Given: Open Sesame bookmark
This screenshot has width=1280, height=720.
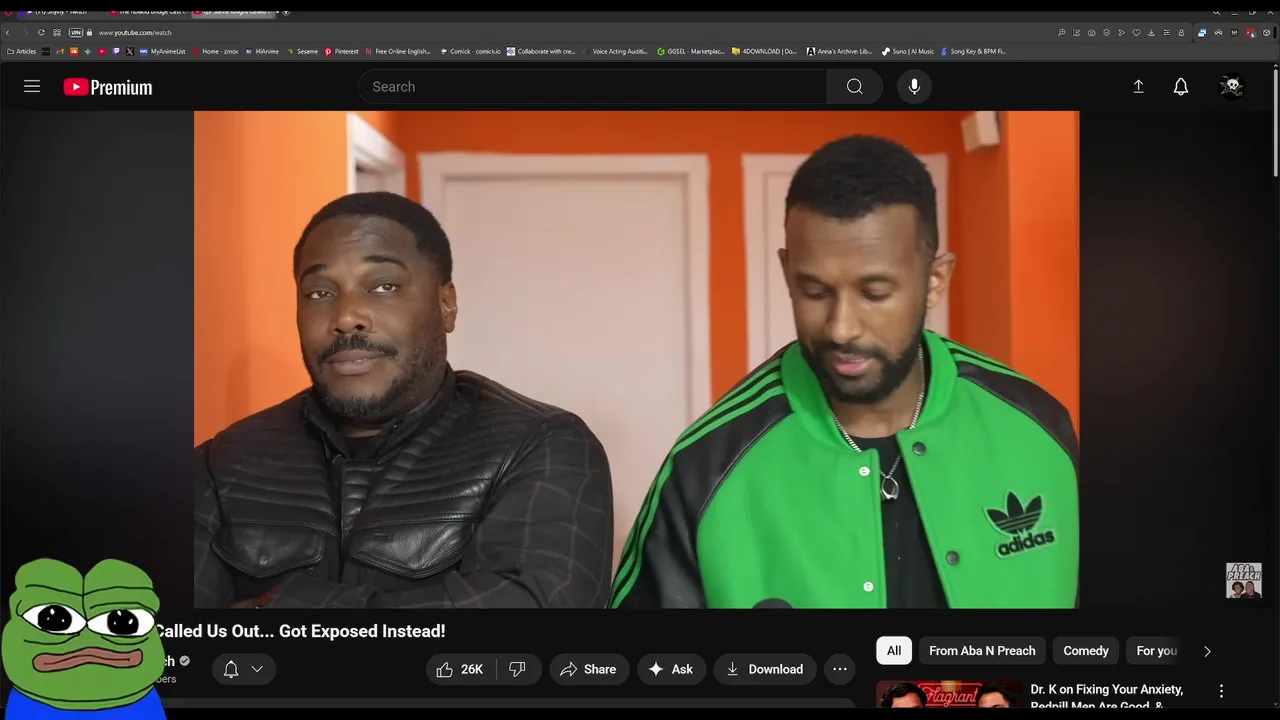Looking at the screenshot, I should pyautogui.click(x=302, y=51).
